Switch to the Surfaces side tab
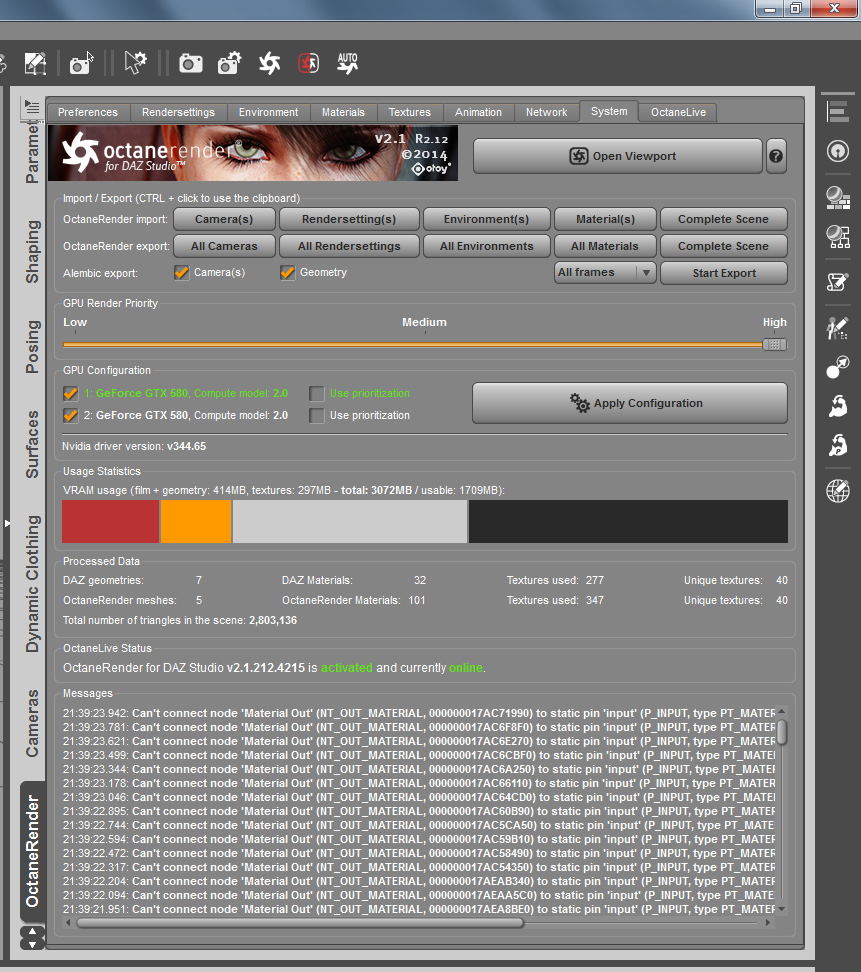The width and height of the screenshot is (861, 972). coord(32,444)
